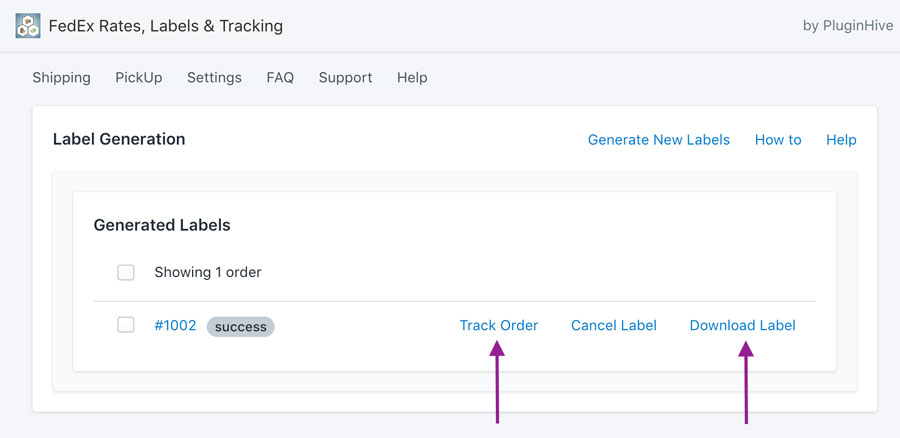Cancel Label for order #1002
Image resolution: width=900 pixels, height=438 pixels.
coord(614,325)
